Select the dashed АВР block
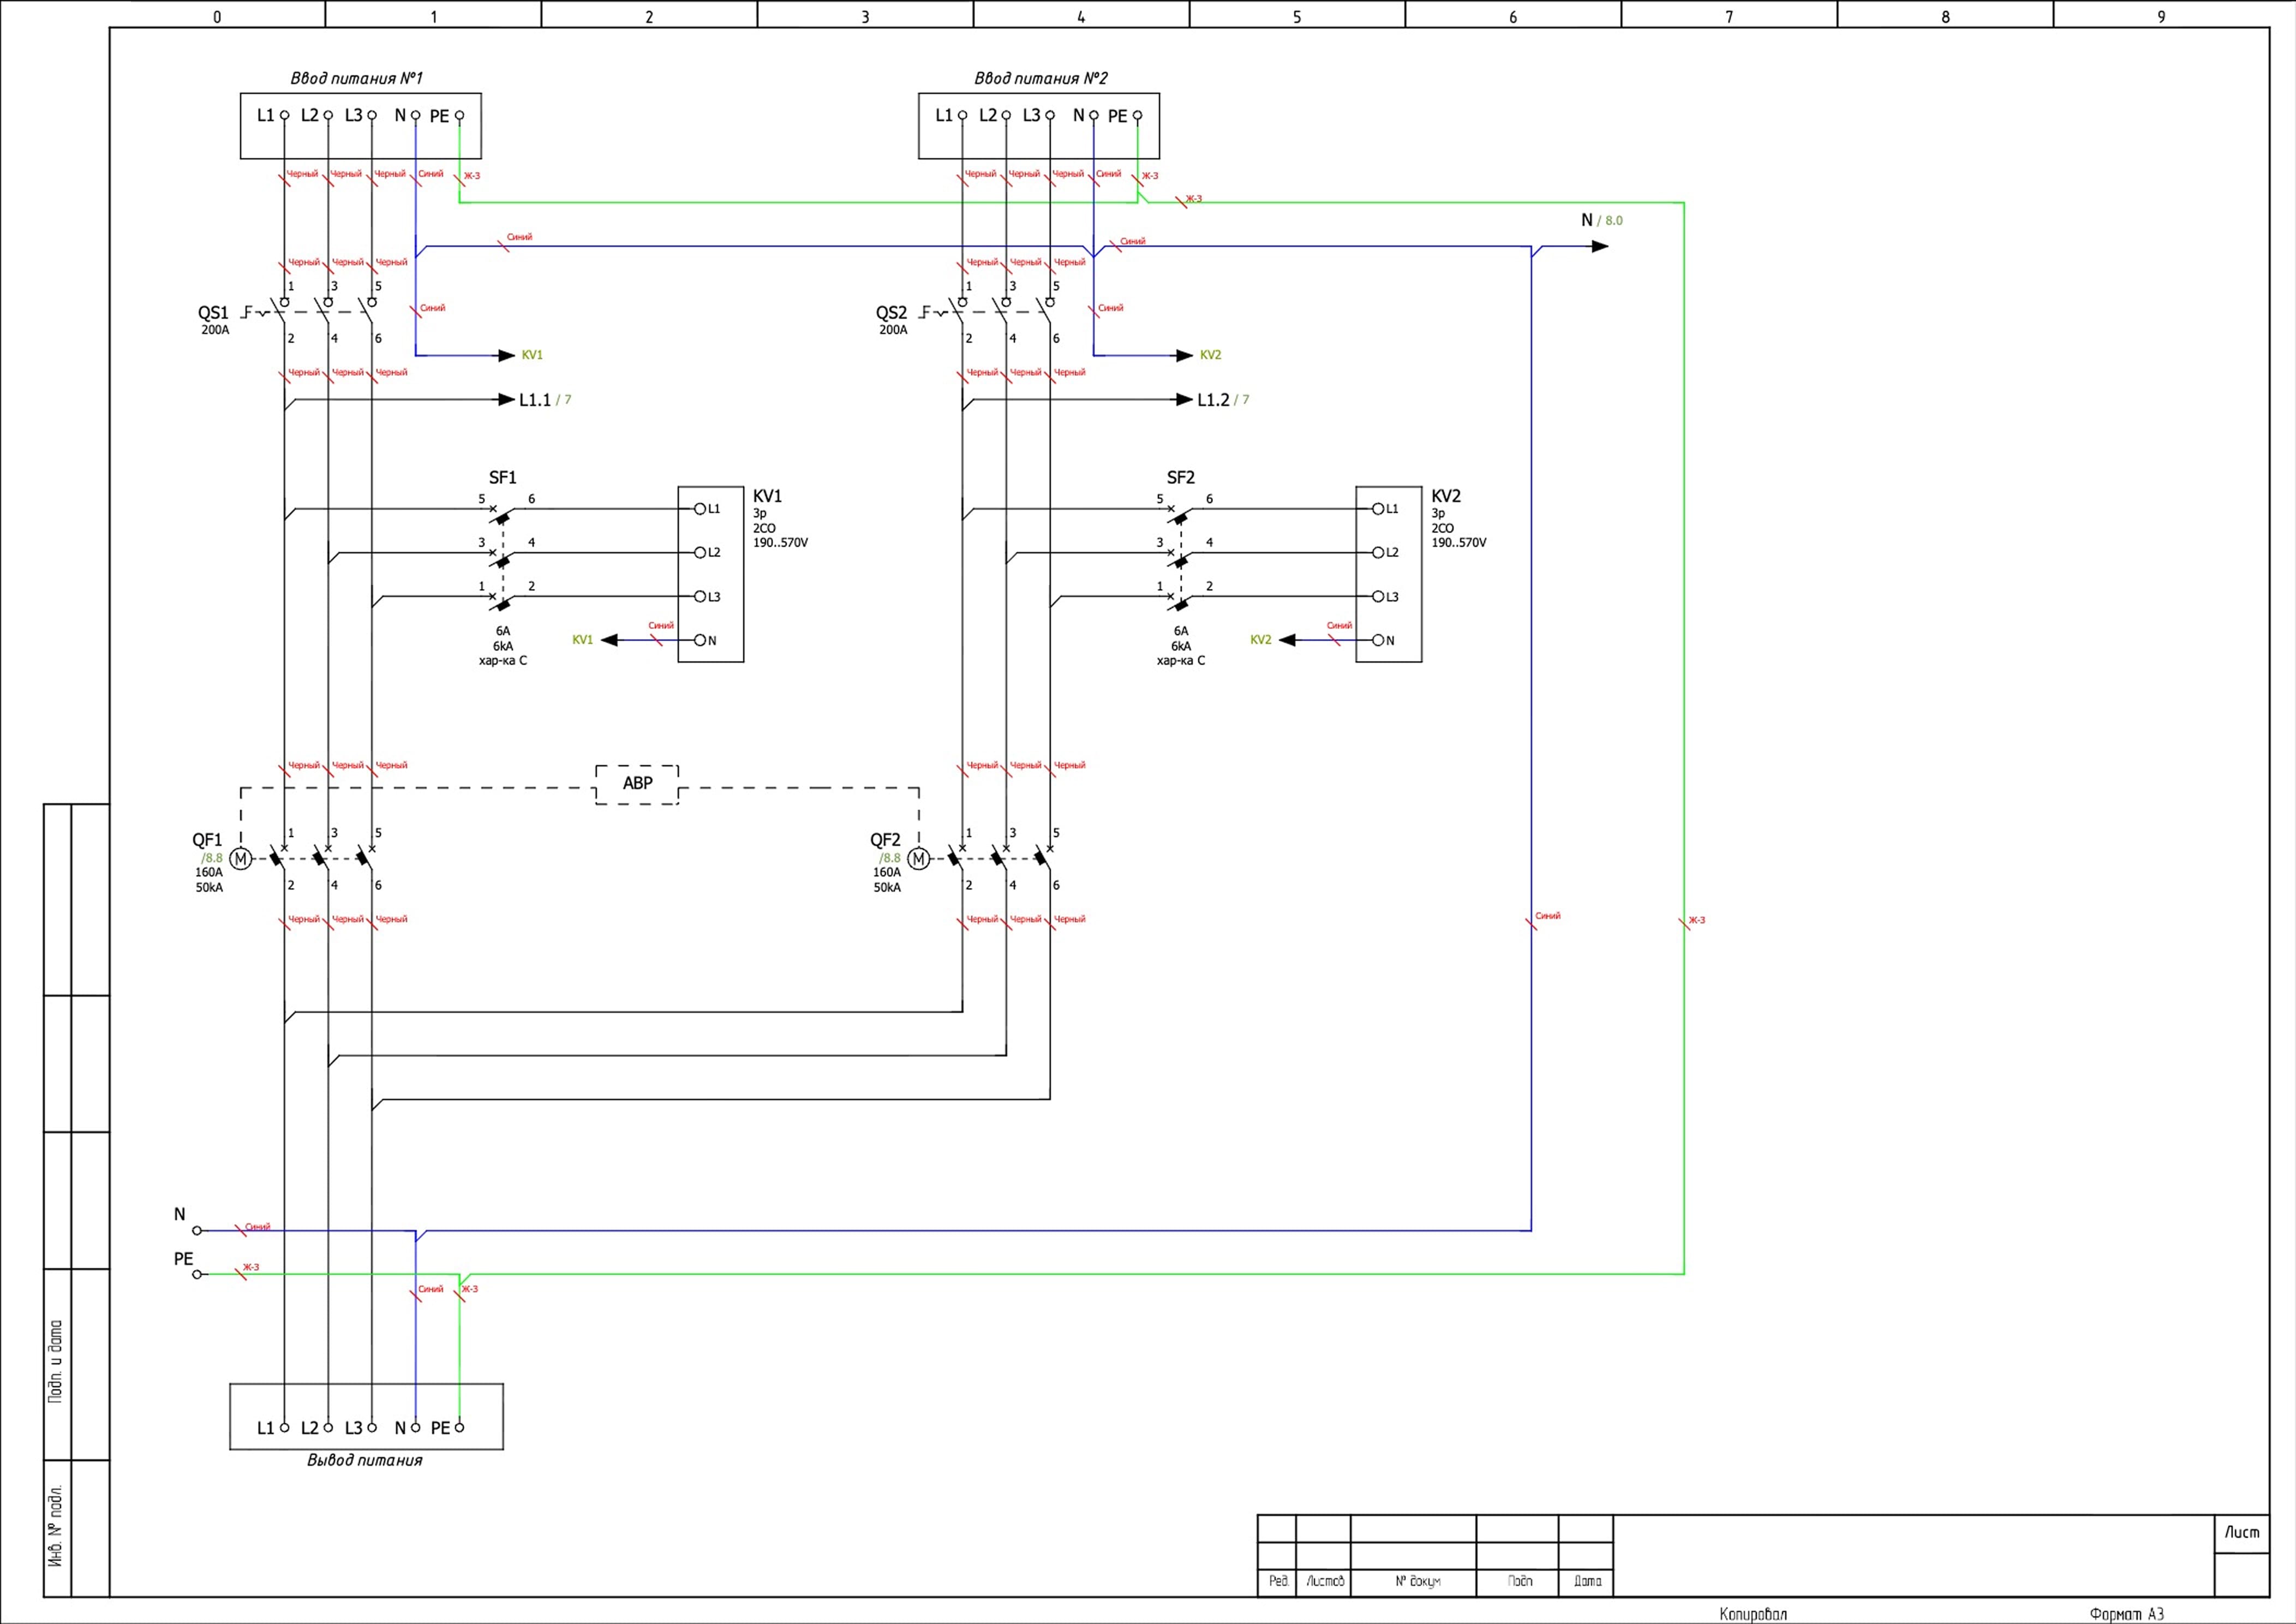Viewport: 2296px width, 1624px height. [x=637, y=784]
